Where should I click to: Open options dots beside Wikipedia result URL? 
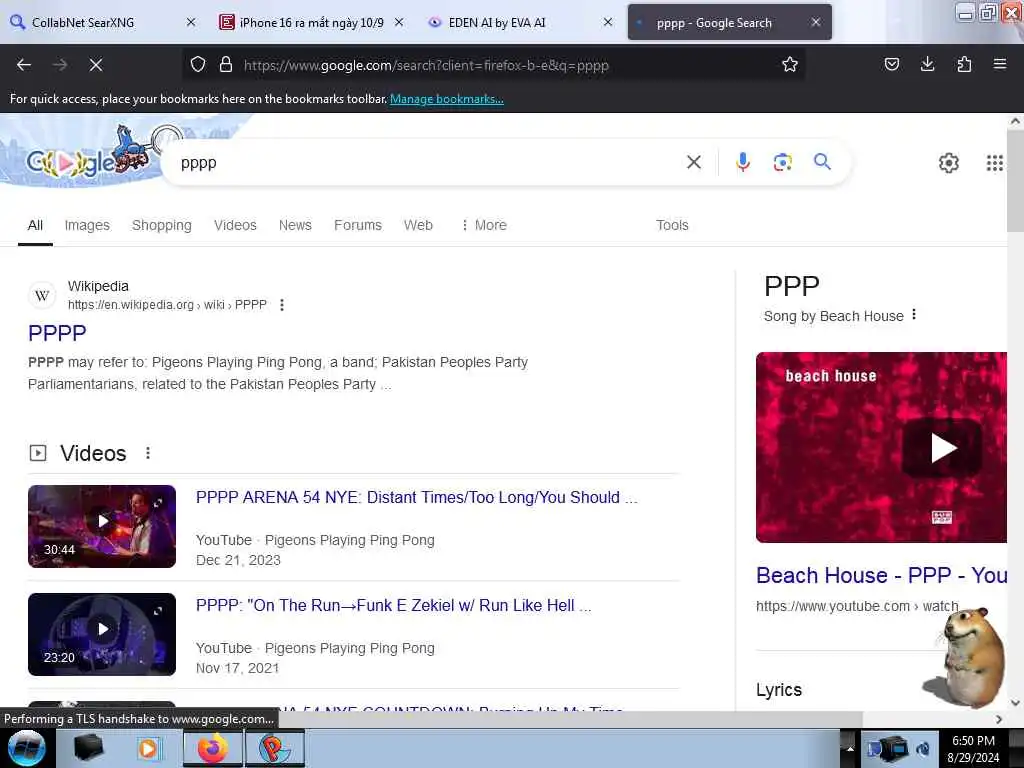[281, 305]
